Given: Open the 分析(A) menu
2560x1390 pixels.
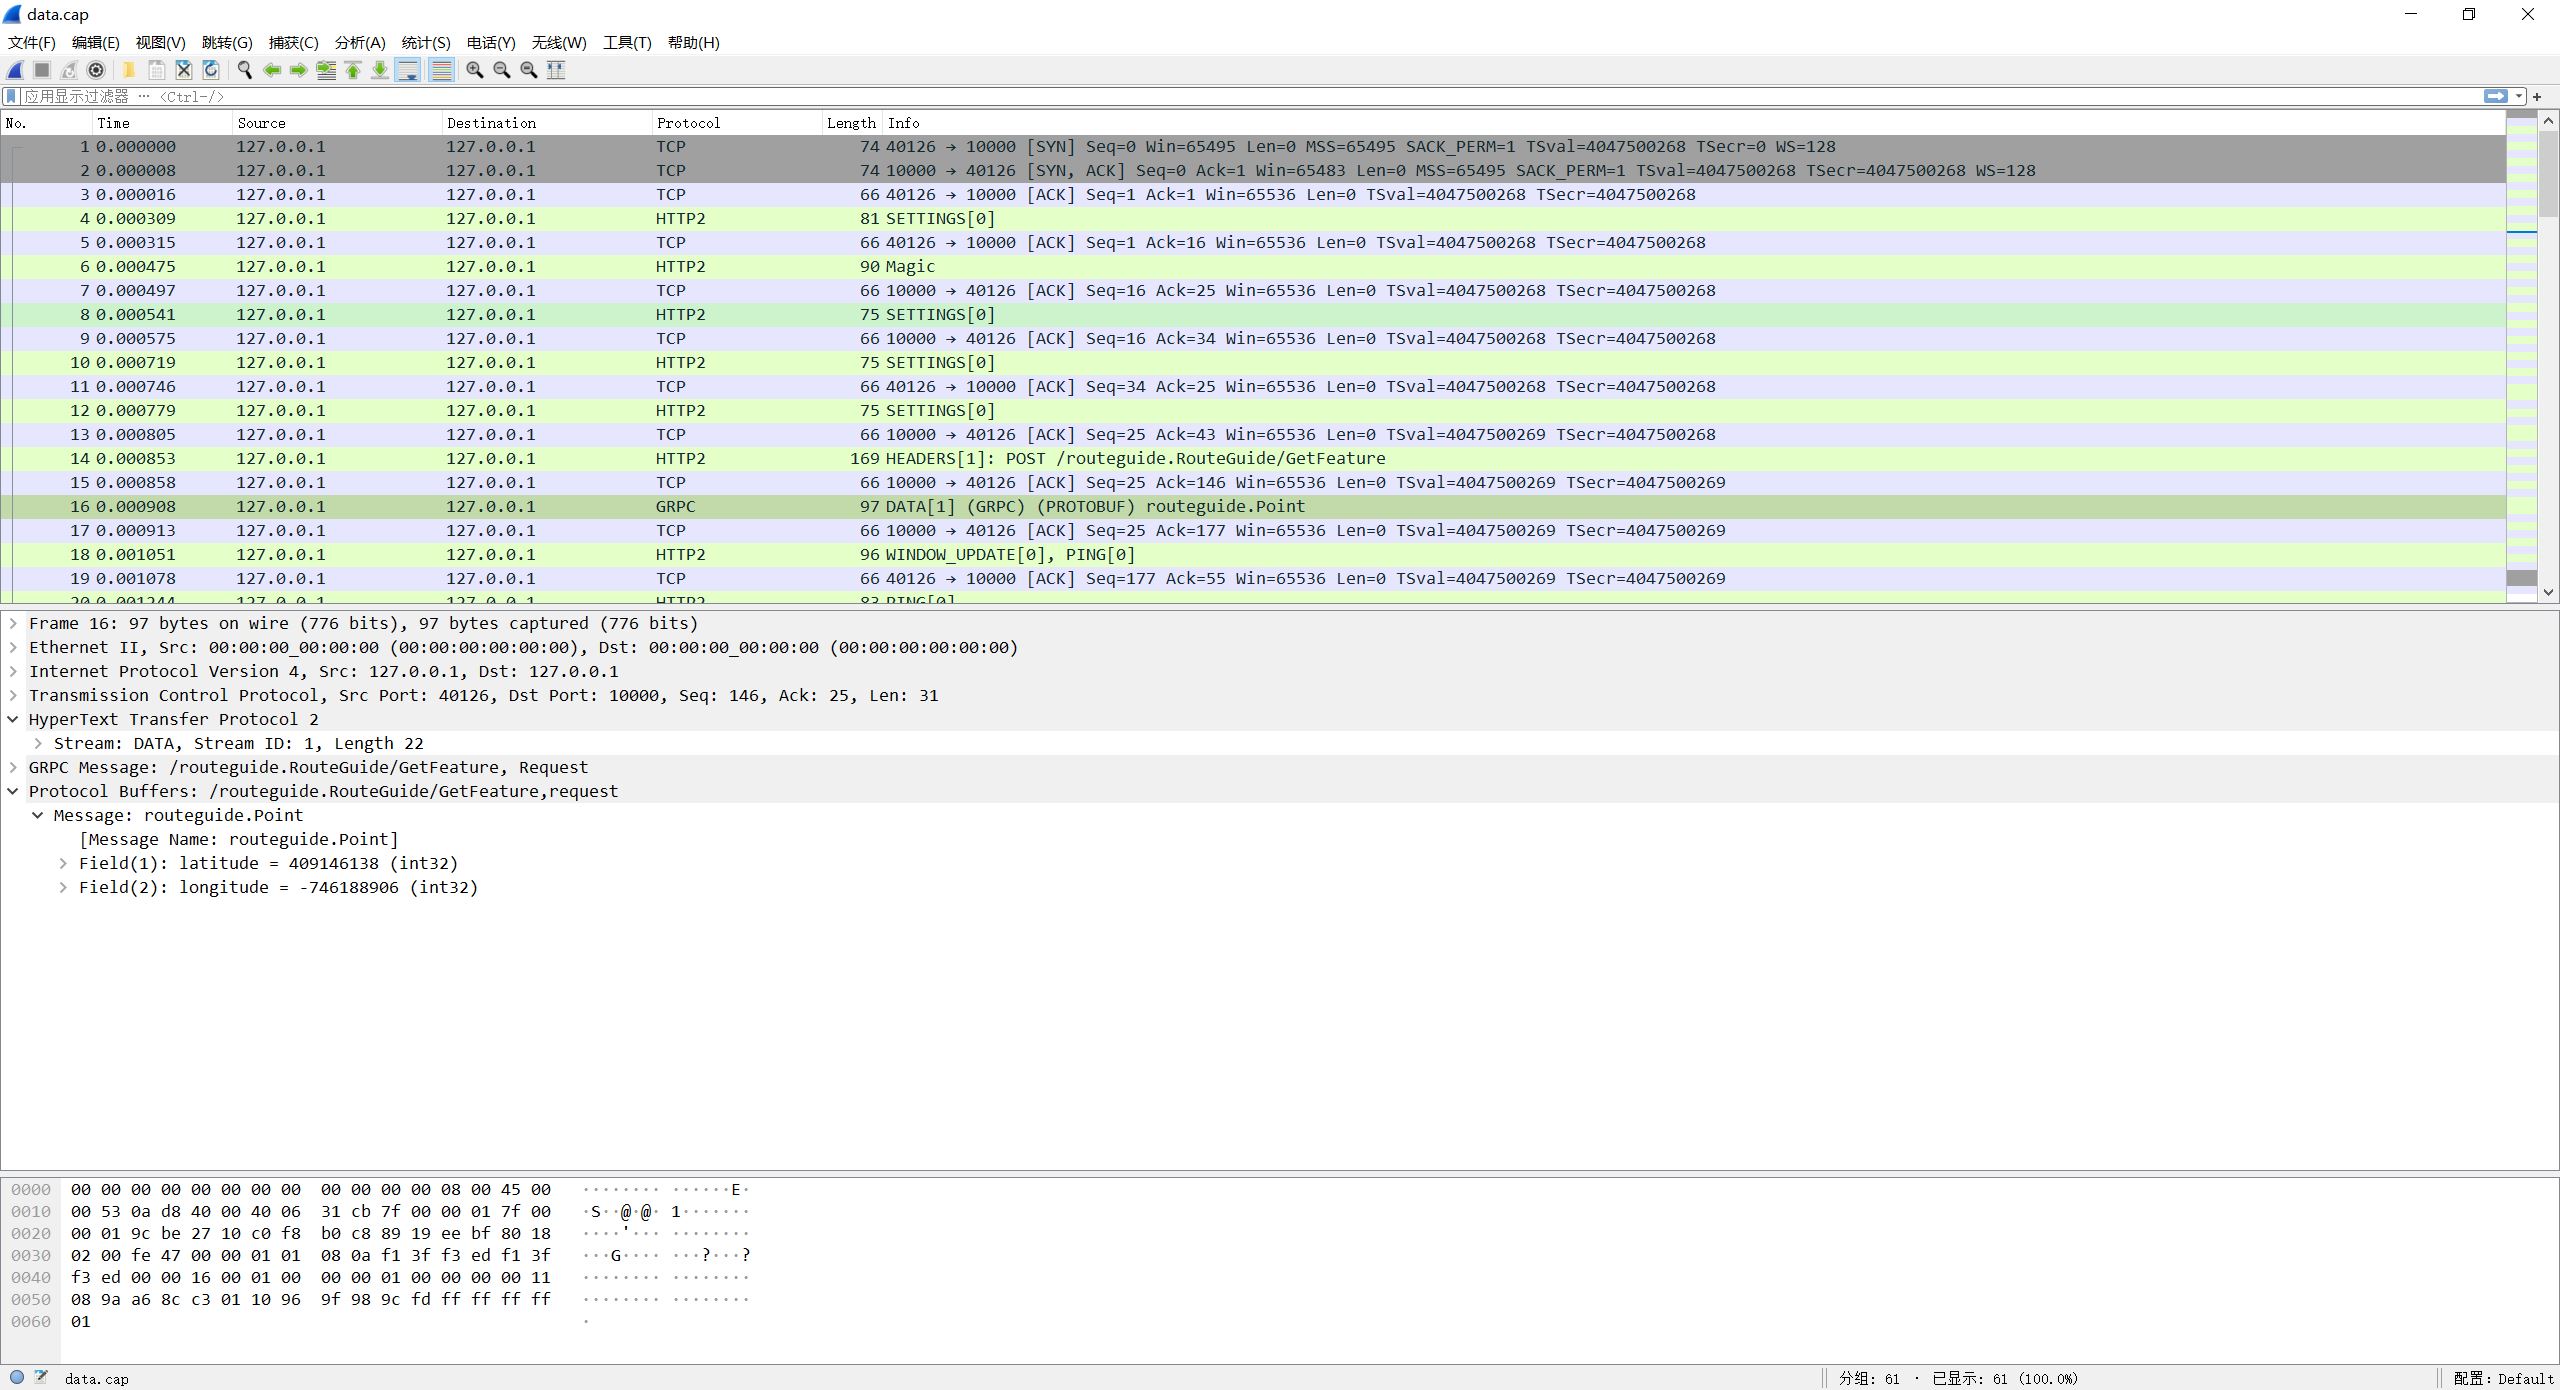Looking at the screenshot, I should 360,42.
